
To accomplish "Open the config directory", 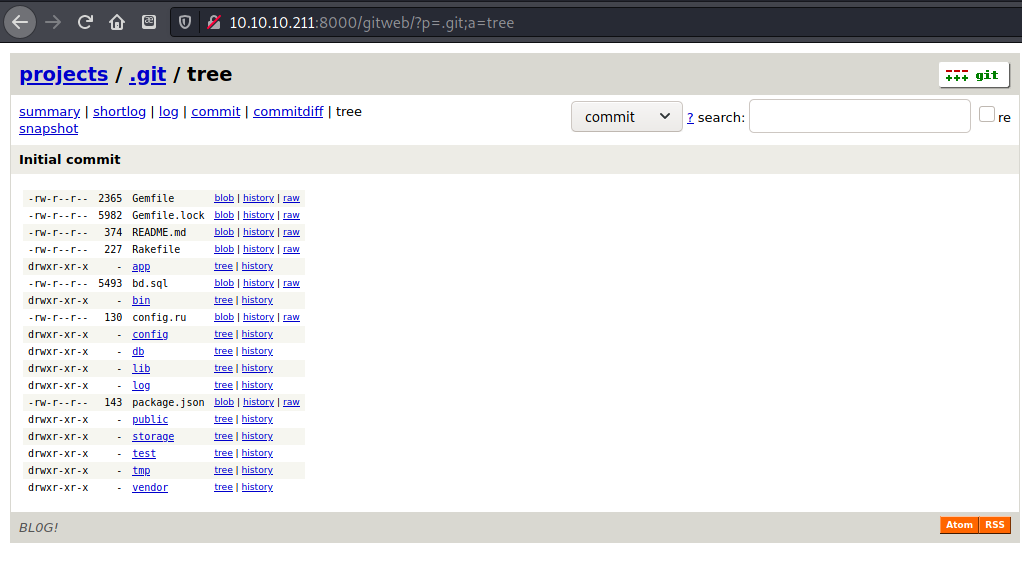I will click(150, 334).
